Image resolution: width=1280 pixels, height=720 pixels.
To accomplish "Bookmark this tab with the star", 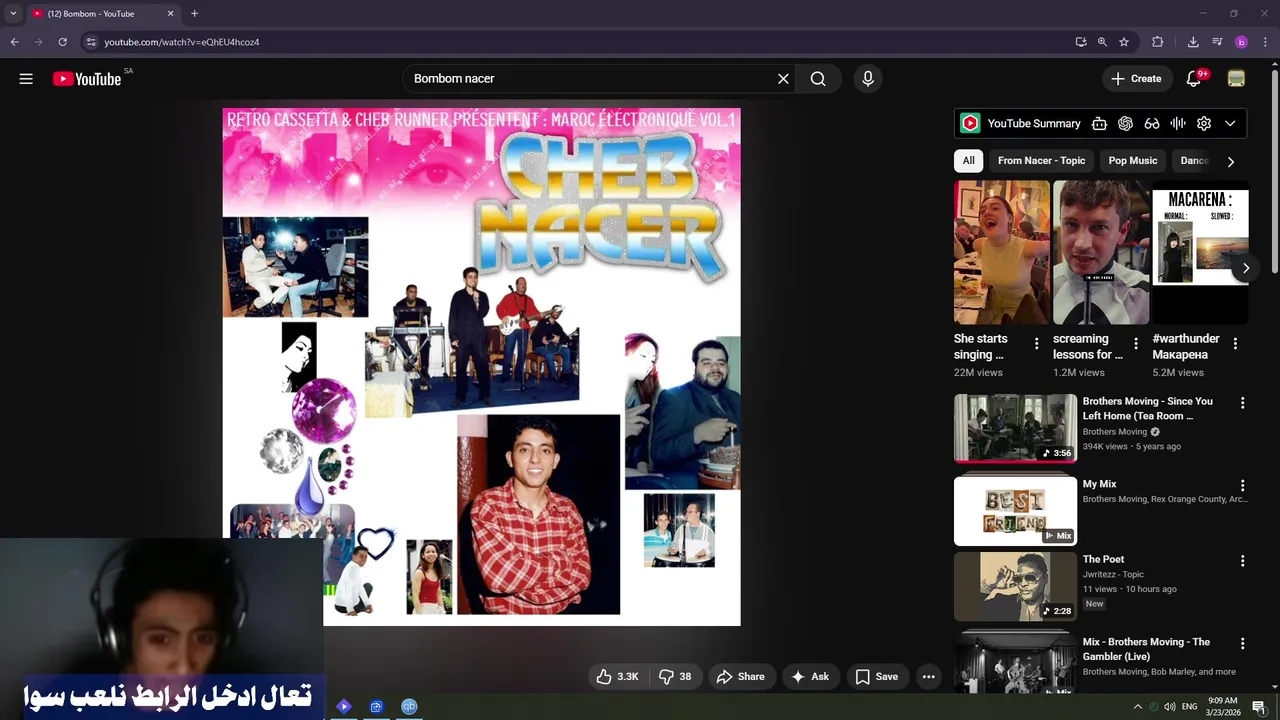I will pos(1124,42).
